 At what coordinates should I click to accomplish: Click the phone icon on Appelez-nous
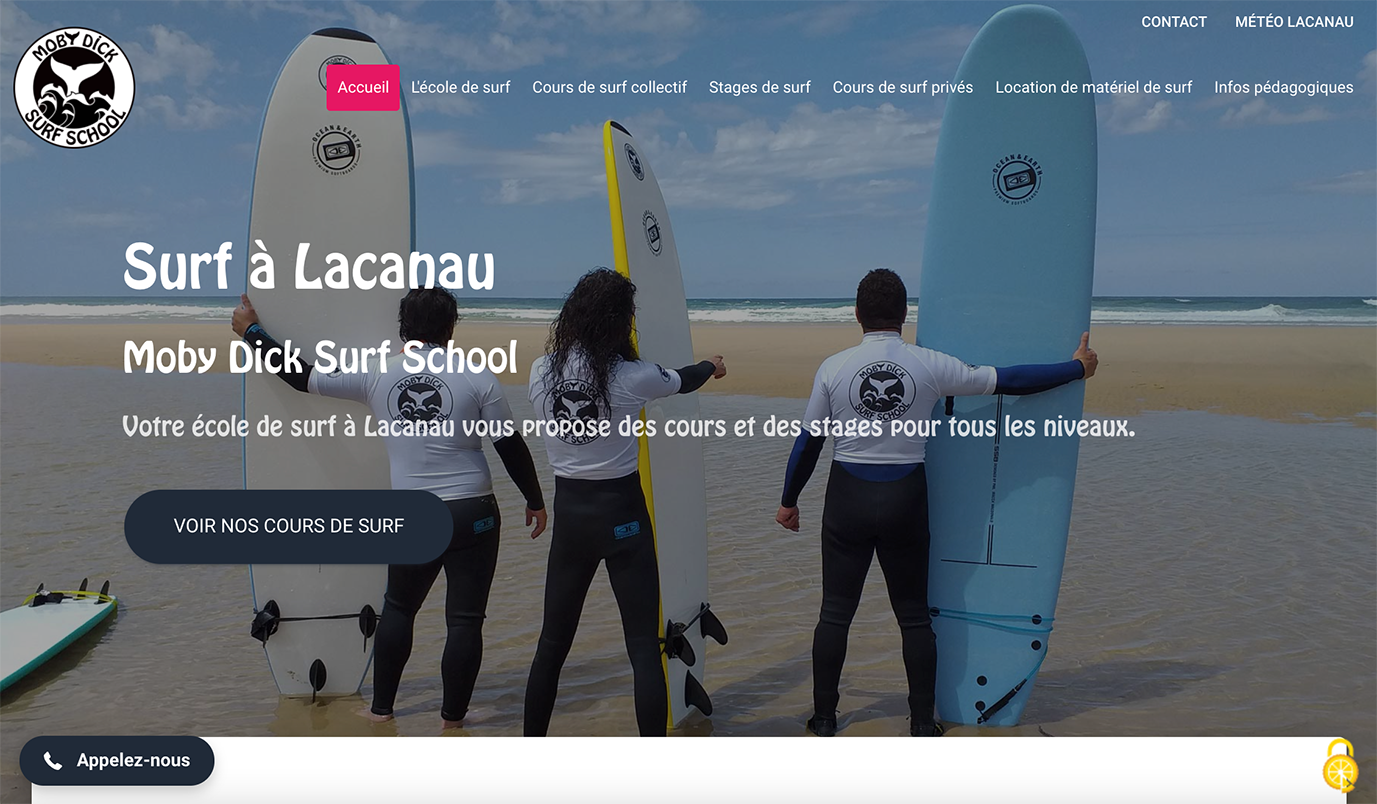[x=53, y=761]
